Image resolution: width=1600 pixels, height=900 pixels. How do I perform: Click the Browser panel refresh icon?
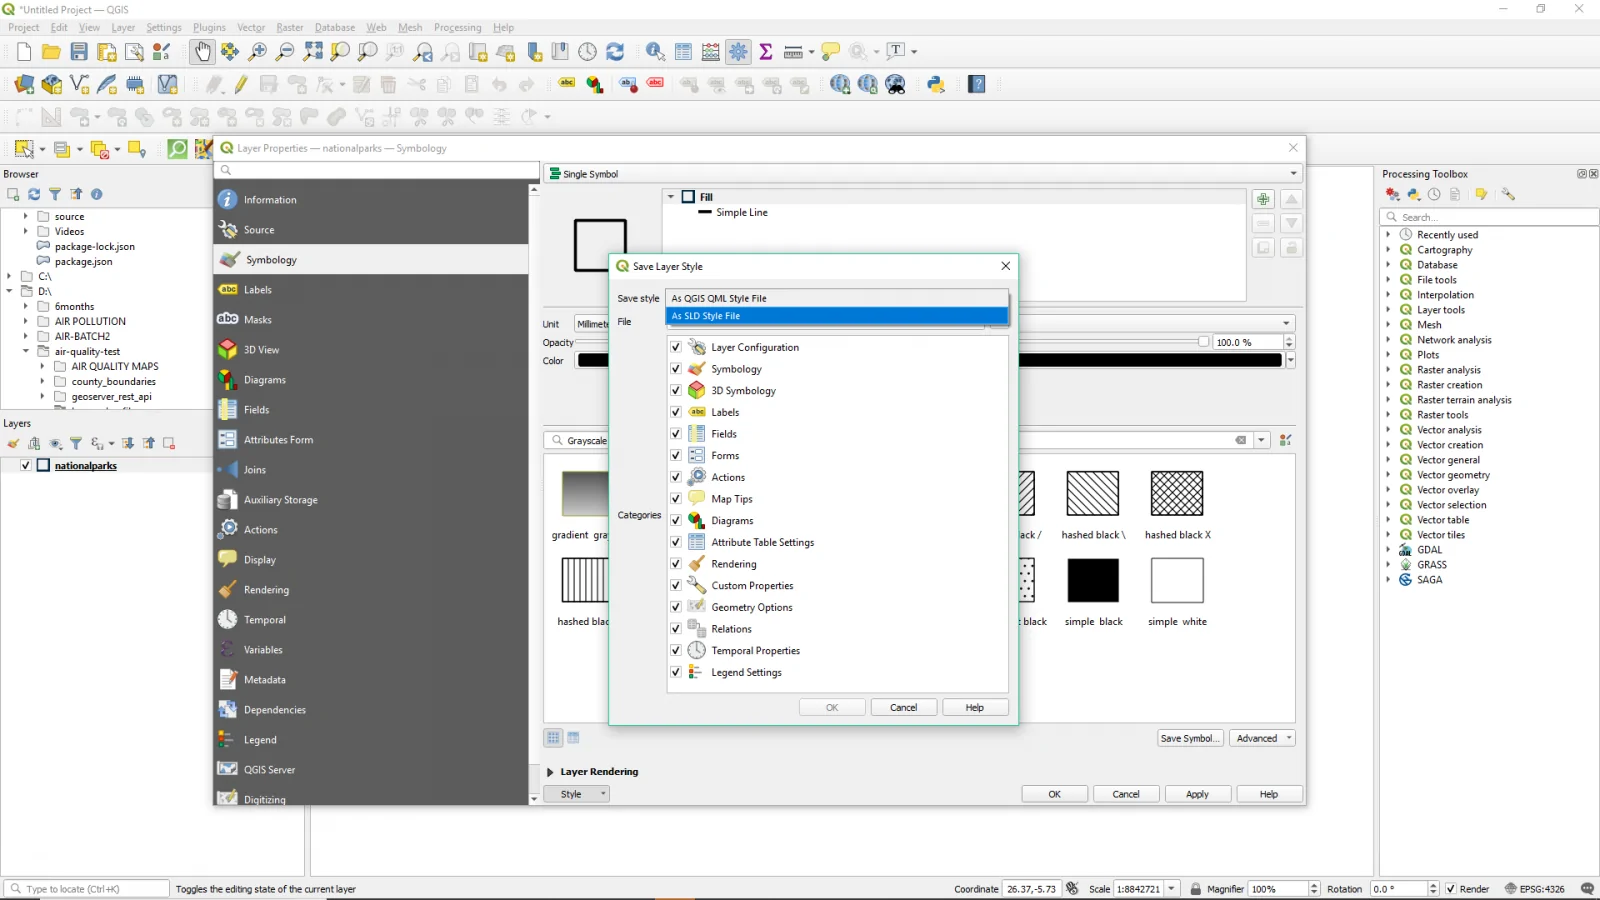click(34, 194)
